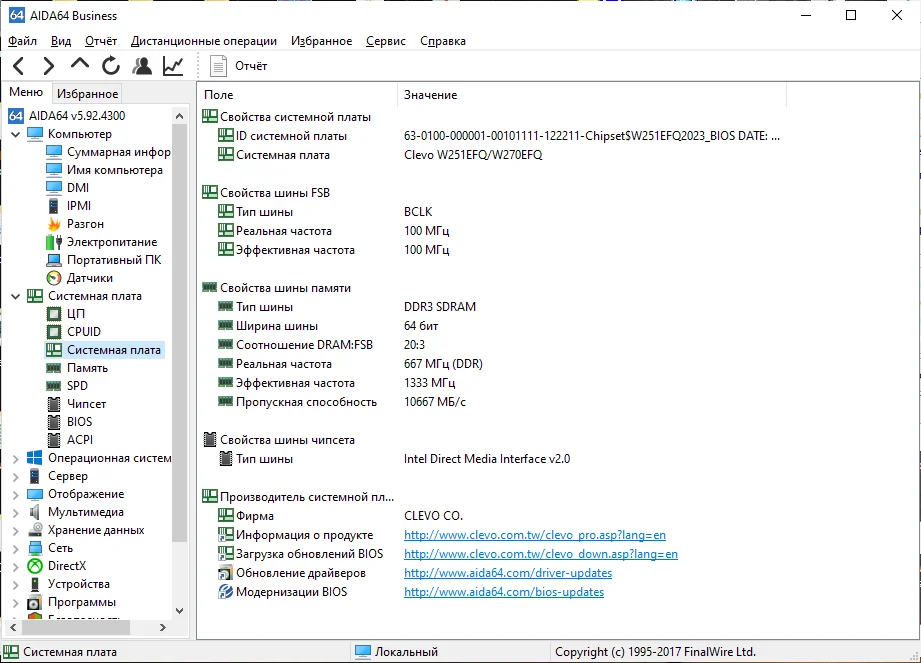921x663 pixels.
Task: Select Суммарная информация tree item
Action: (x=109, y=152)
